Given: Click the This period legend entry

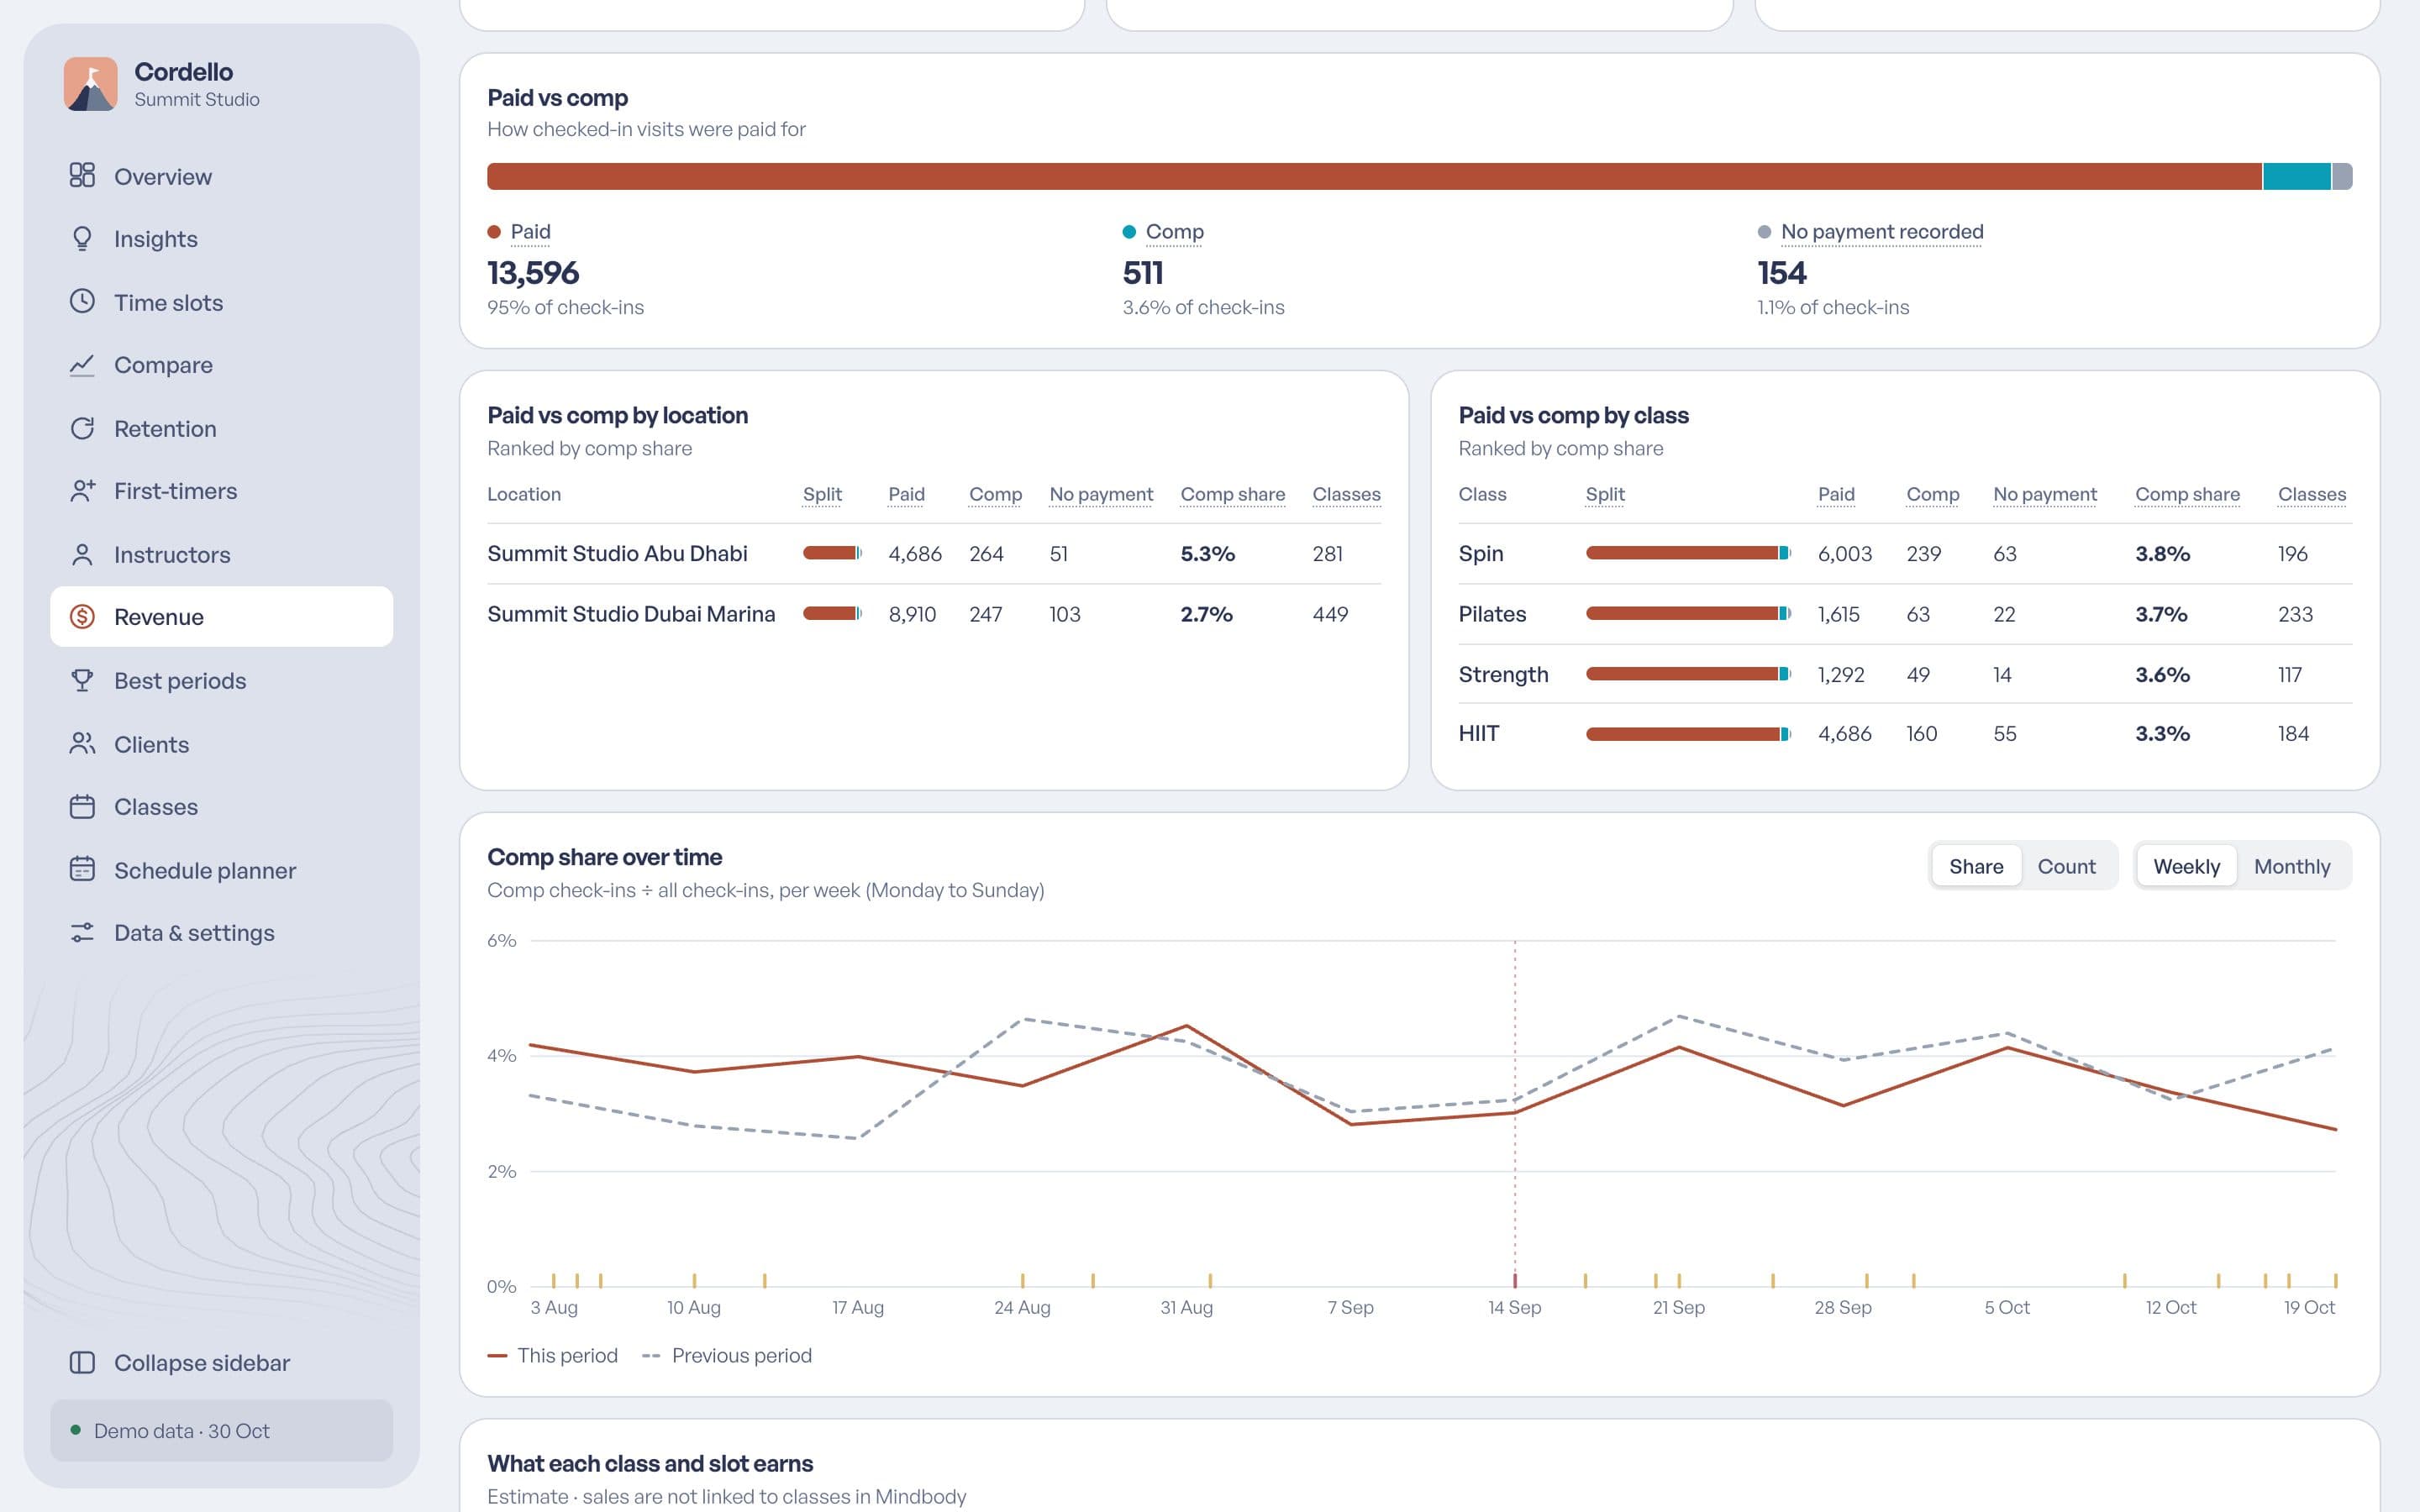Looking at the screenshot, I should coord(552,1355).
